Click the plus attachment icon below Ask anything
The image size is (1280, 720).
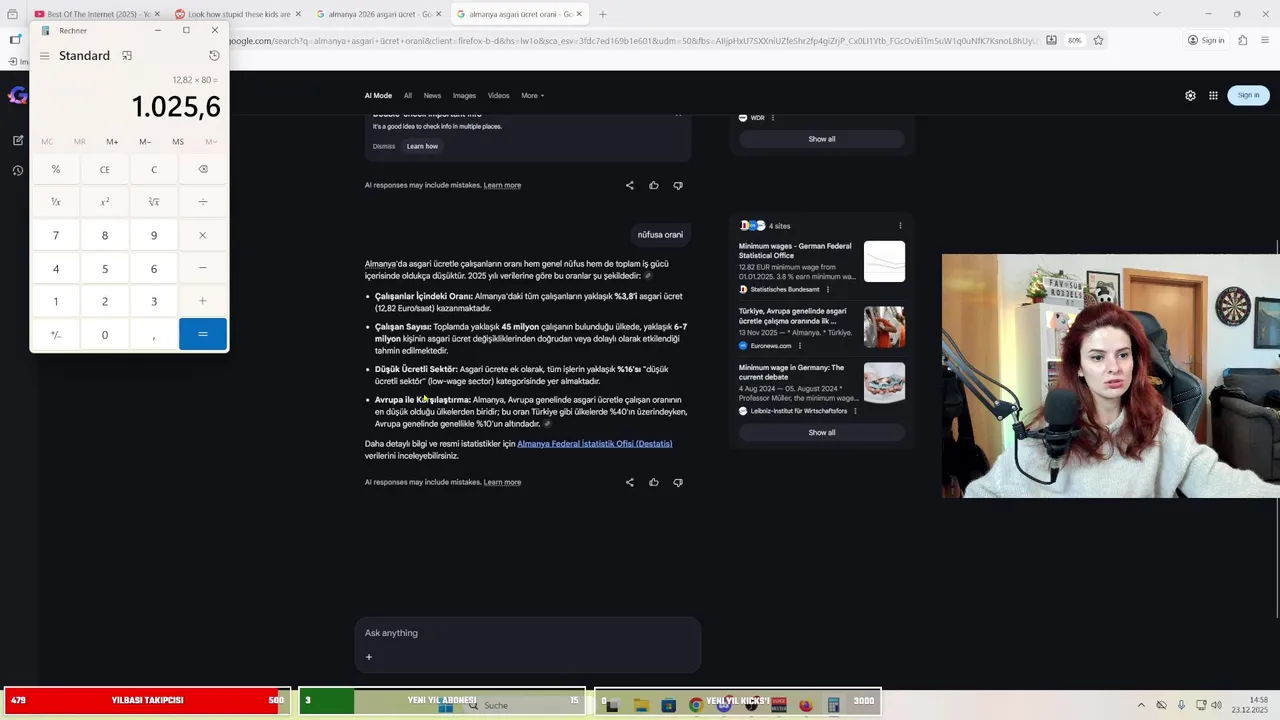tap(369, 657)
